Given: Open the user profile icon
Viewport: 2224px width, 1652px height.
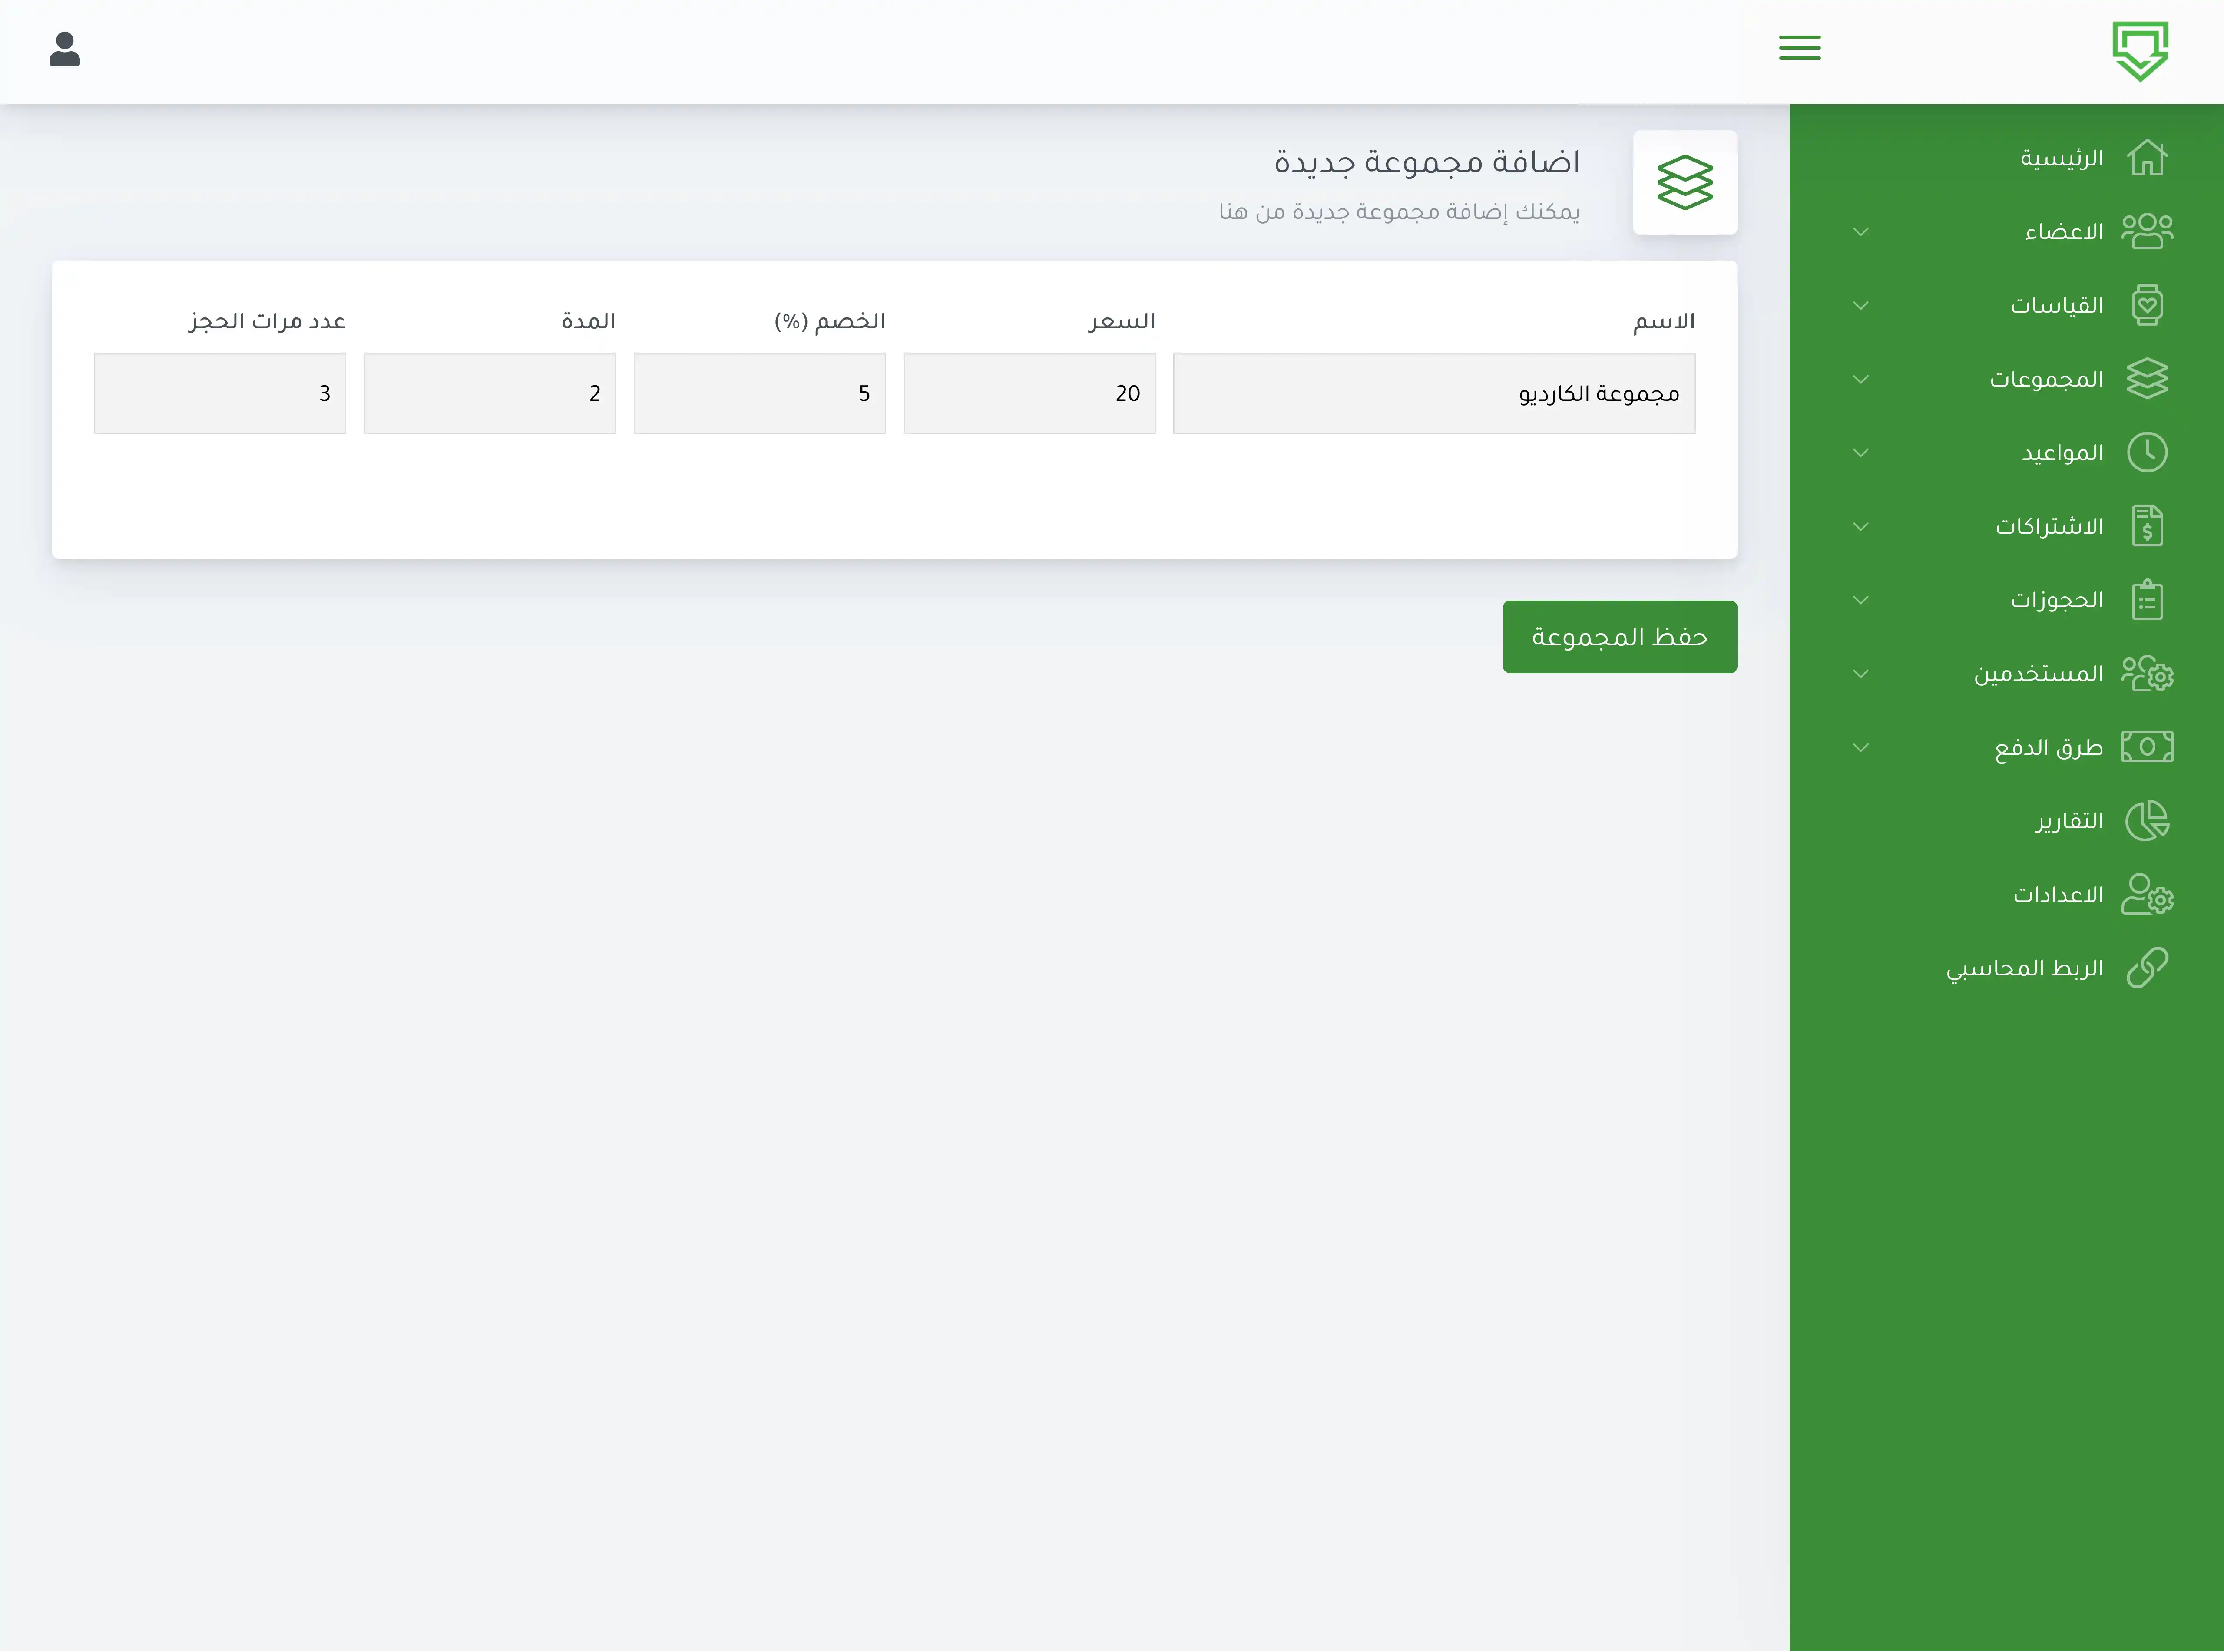Looking at the screenshot, I should click(x=65, y=49).
